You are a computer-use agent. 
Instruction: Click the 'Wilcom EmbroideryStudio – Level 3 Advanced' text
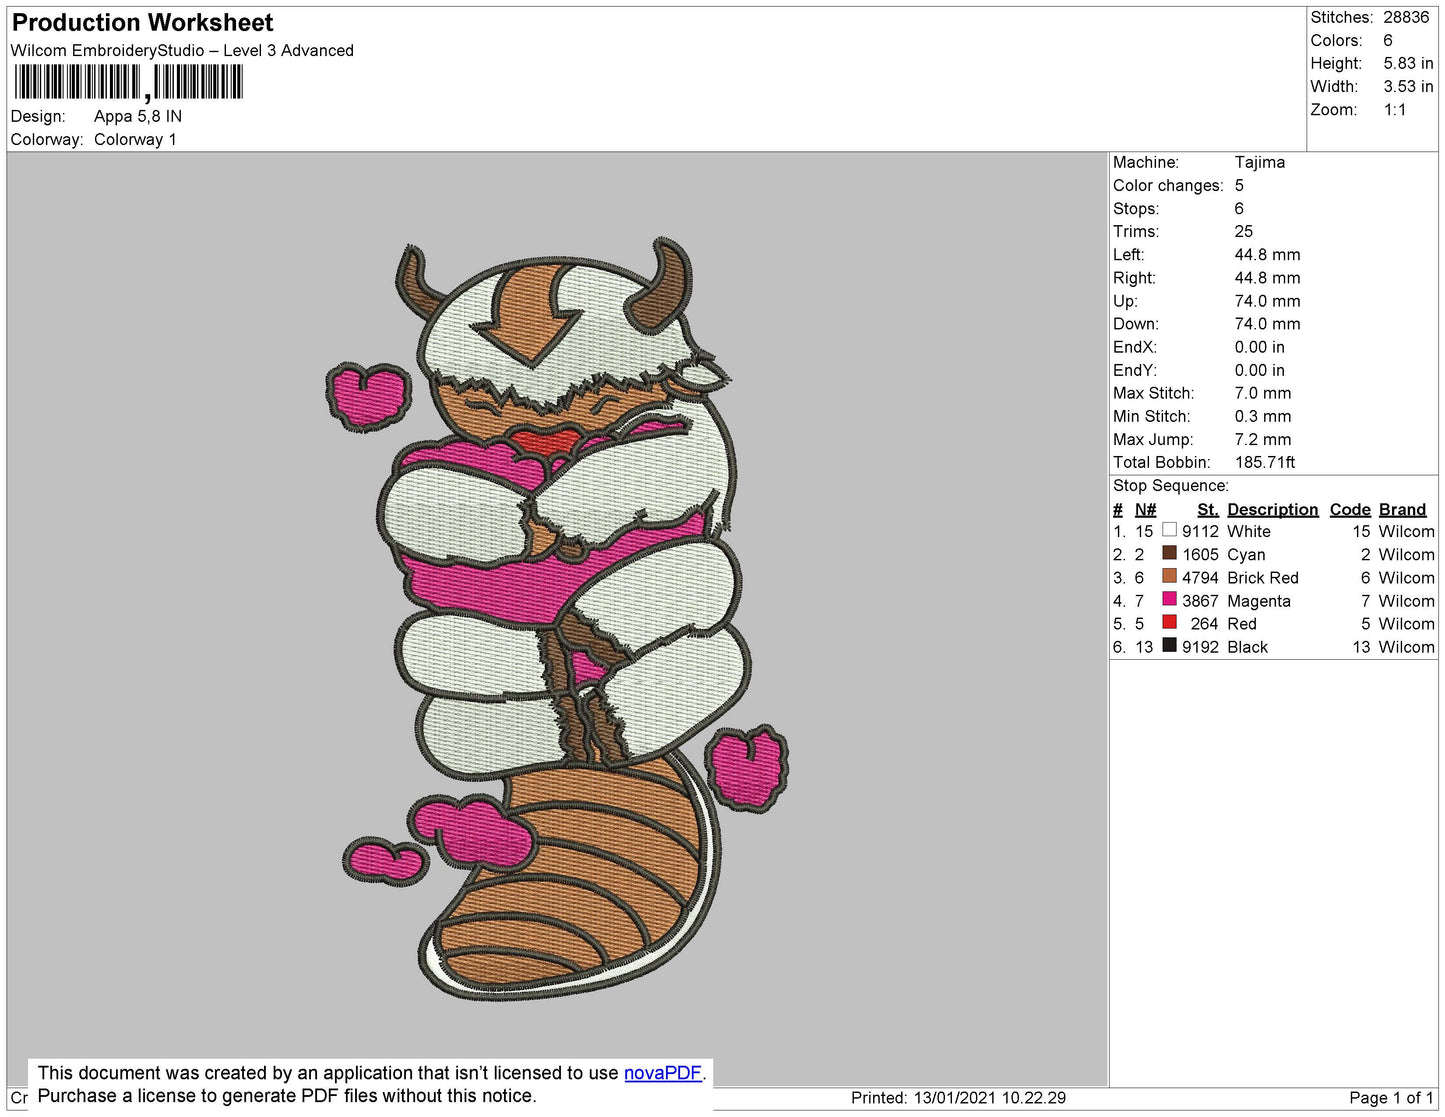pyautogui.click(x=182, y=50)
